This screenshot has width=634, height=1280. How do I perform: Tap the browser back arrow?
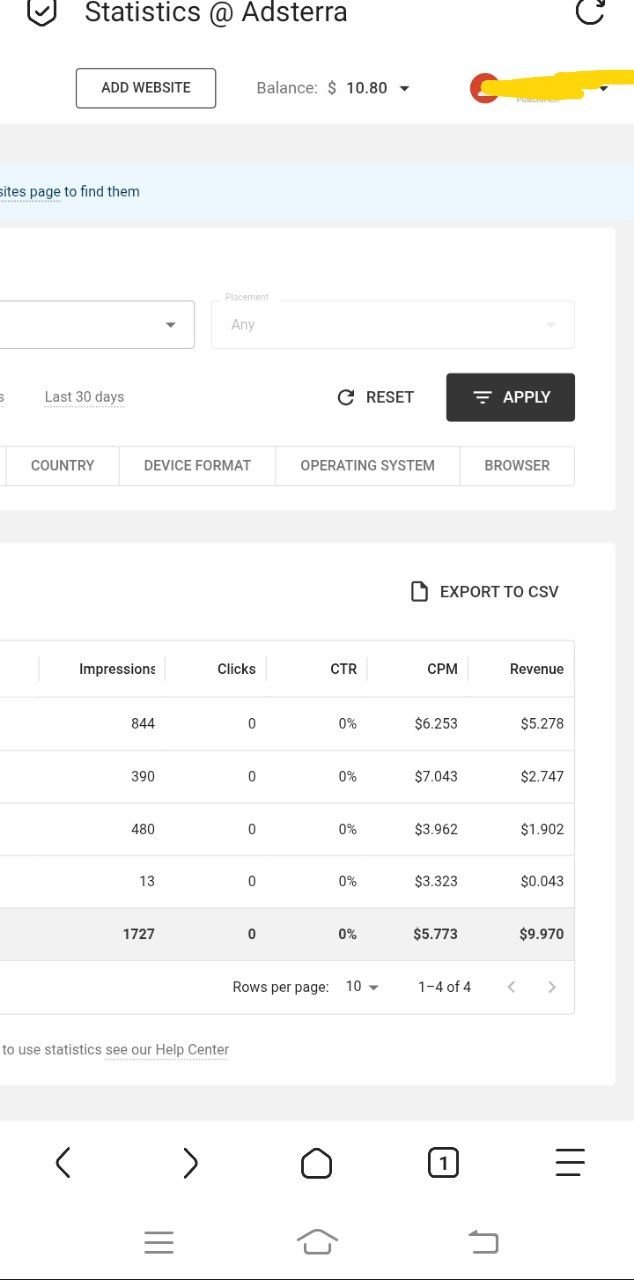coord(63,1162)
